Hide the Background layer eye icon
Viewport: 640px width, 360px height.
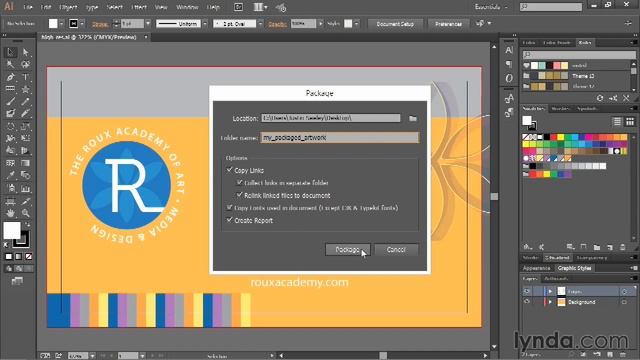click(527, 302)
